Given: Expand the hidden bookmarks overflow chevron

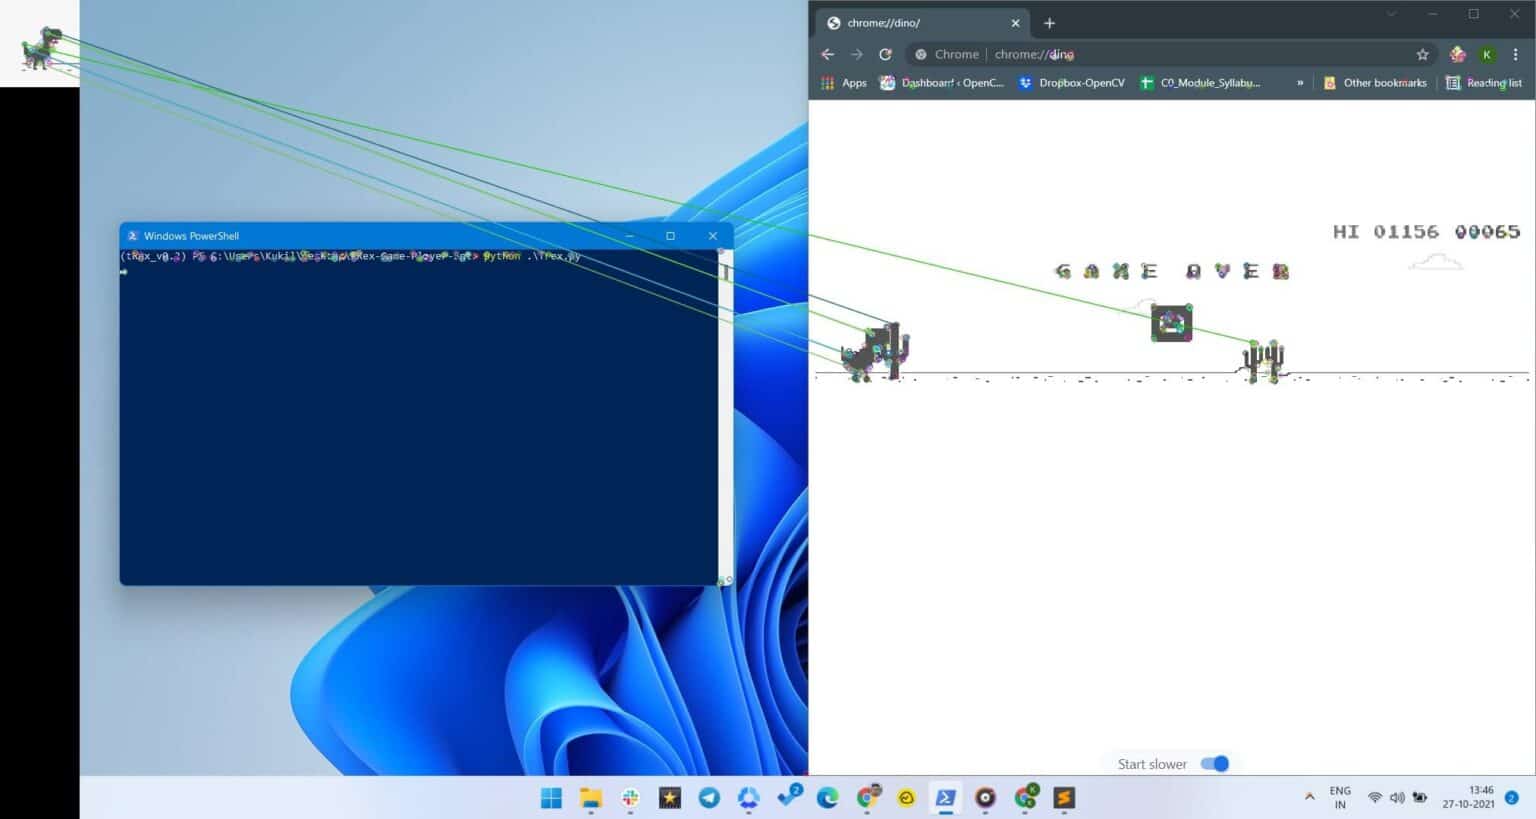Looking at the screenshot, I should click(1299, 83).
